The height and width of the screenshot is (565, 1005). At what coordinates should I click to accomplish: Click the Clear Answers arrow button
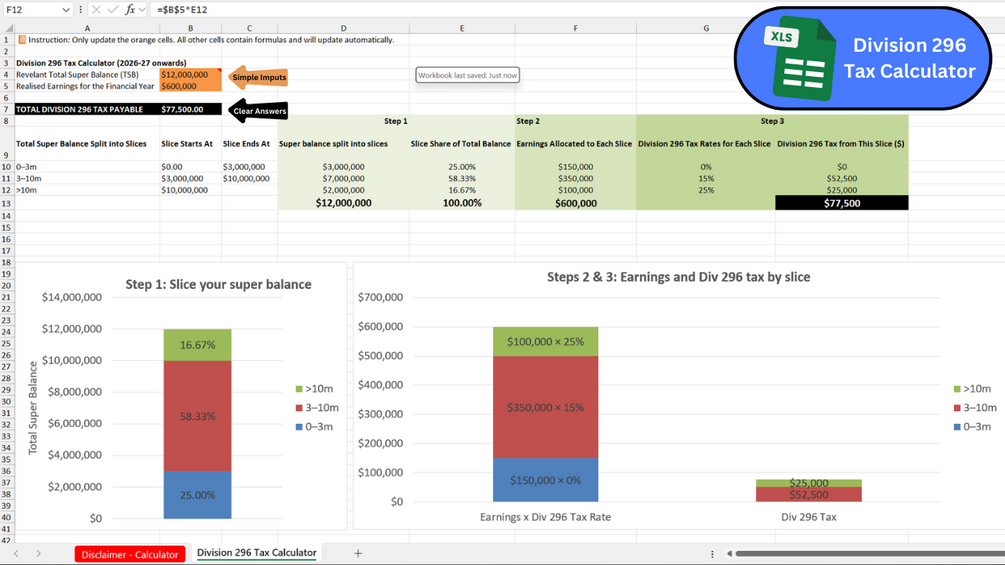pos(258,110)
